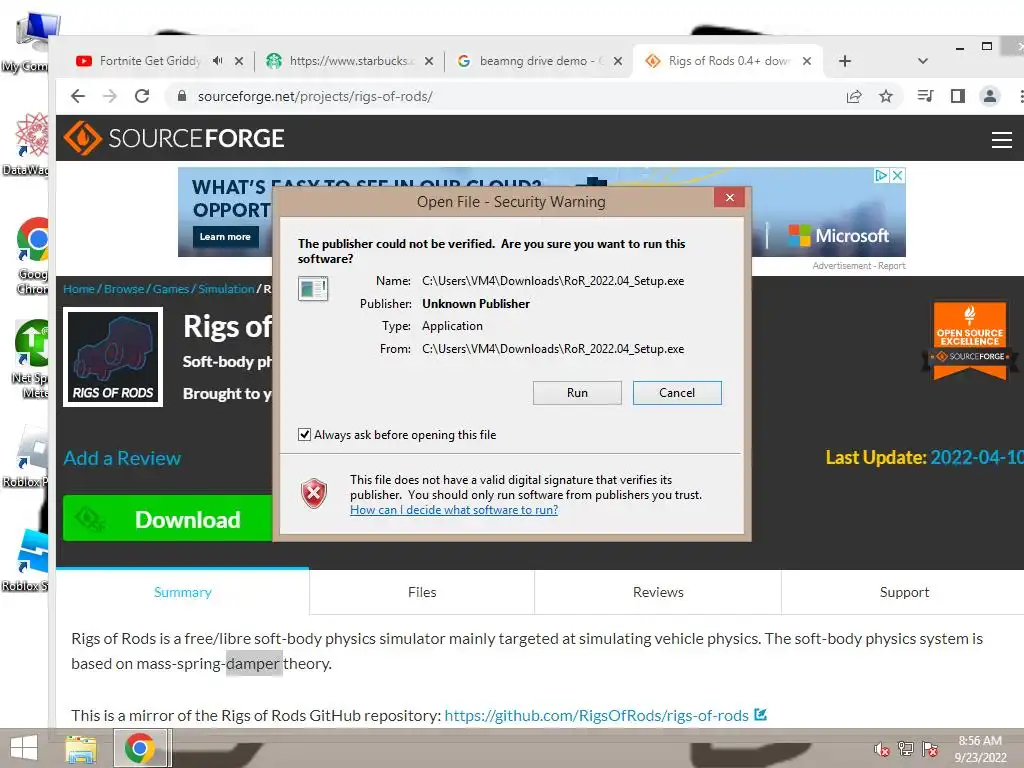Open the Chrome profile avatar
This screenshot has height=768, width=1024.
pos(989,97)
